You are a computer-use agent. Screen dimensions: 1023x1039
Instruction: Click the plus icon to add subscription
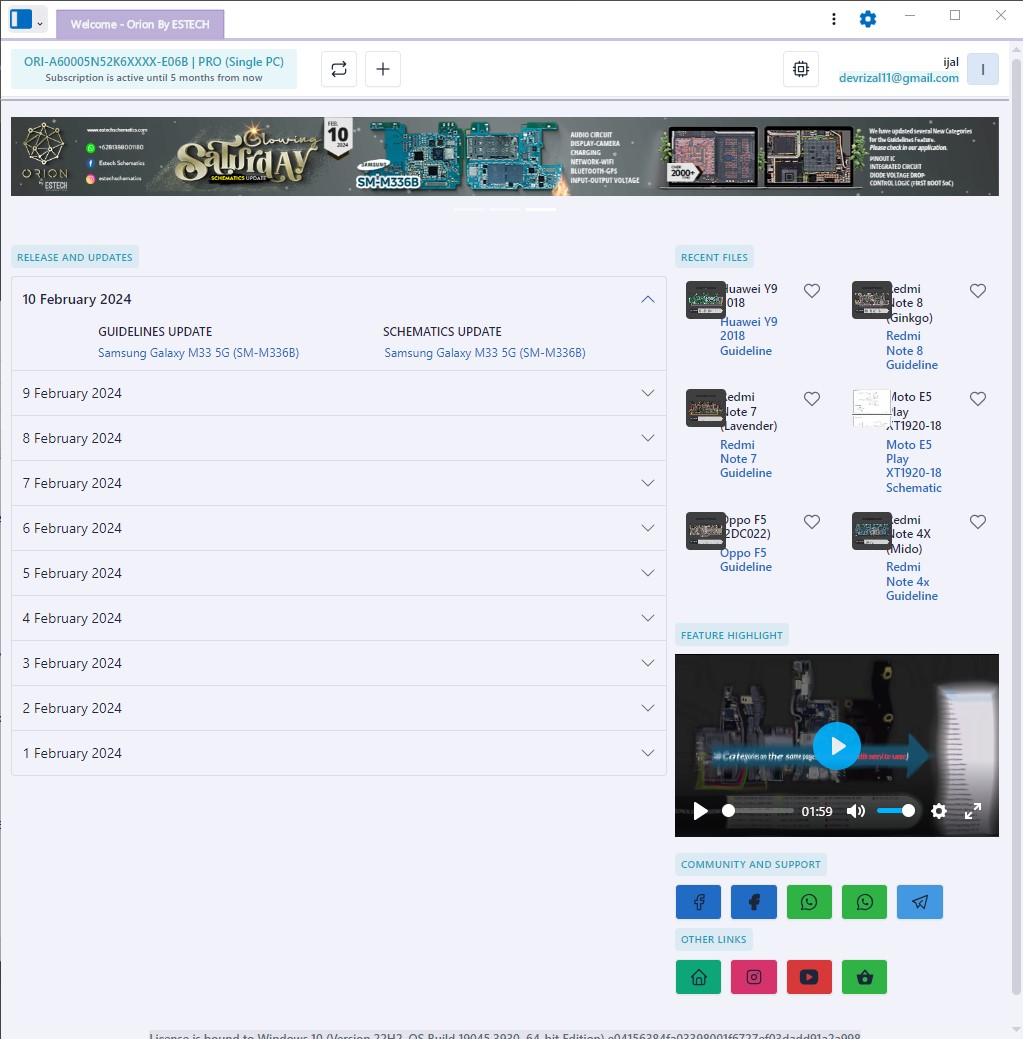(x=383, y=69)
